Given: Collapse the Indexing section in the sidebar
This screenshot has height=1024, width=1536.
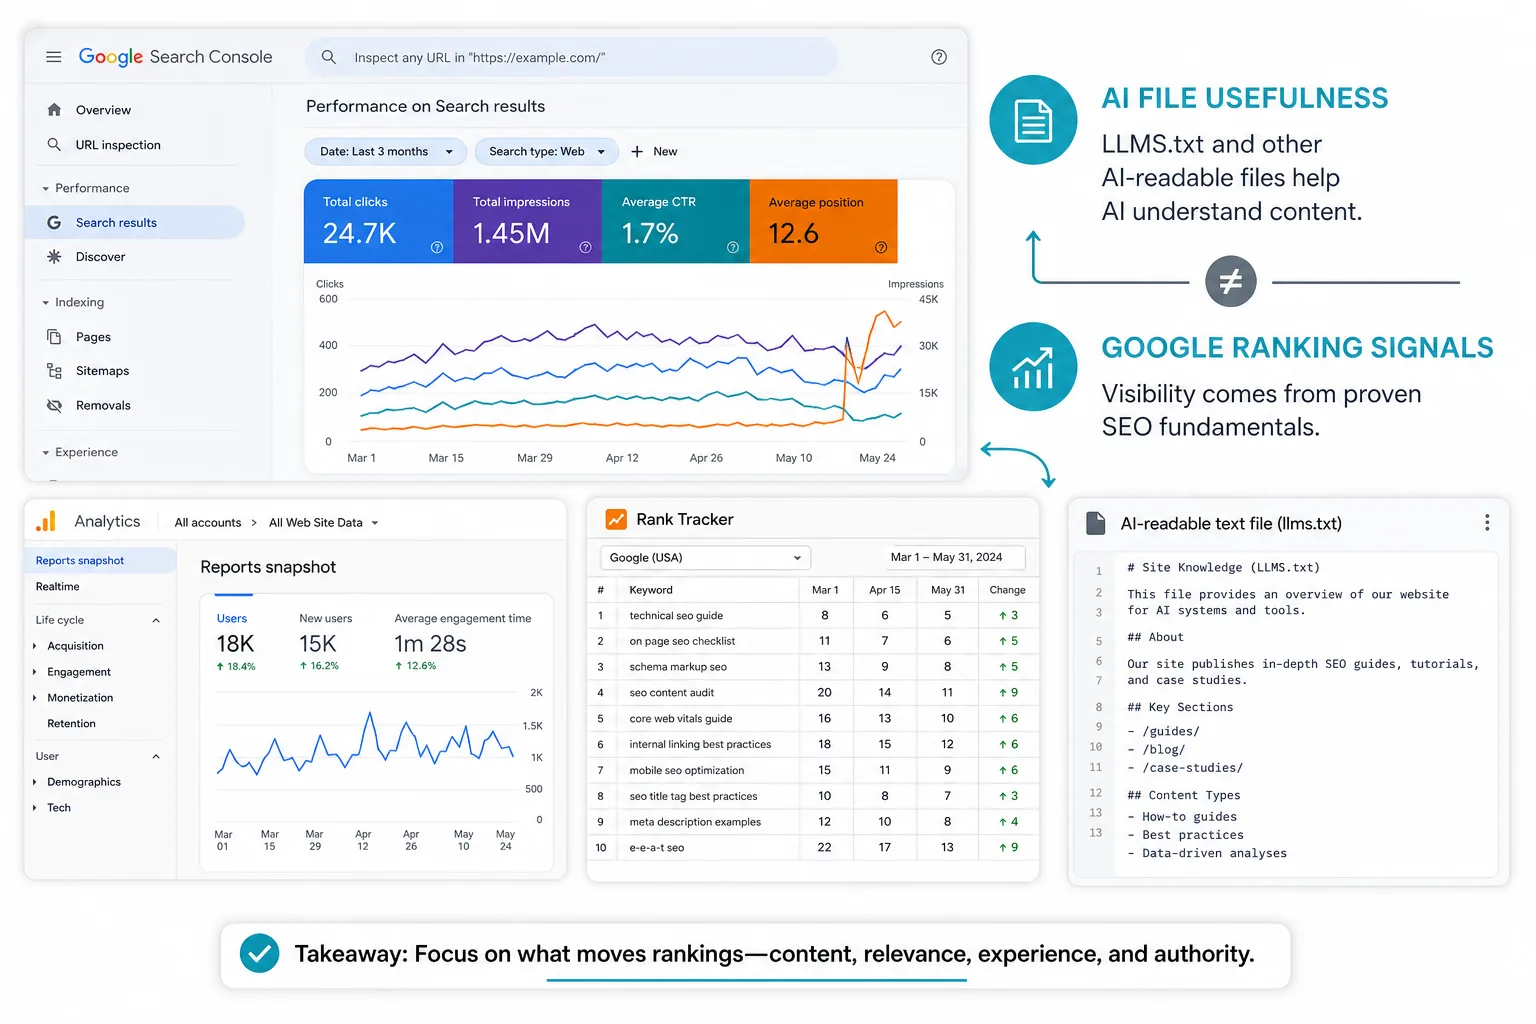Looking at the screenshot, I should click(73, 302).
